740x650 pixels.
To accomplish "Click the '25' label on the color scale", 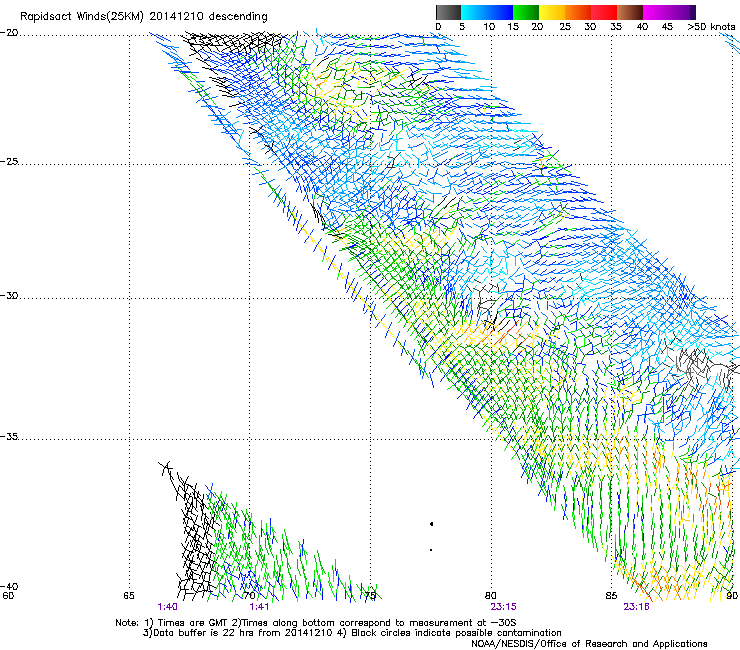I will point(565,27).
